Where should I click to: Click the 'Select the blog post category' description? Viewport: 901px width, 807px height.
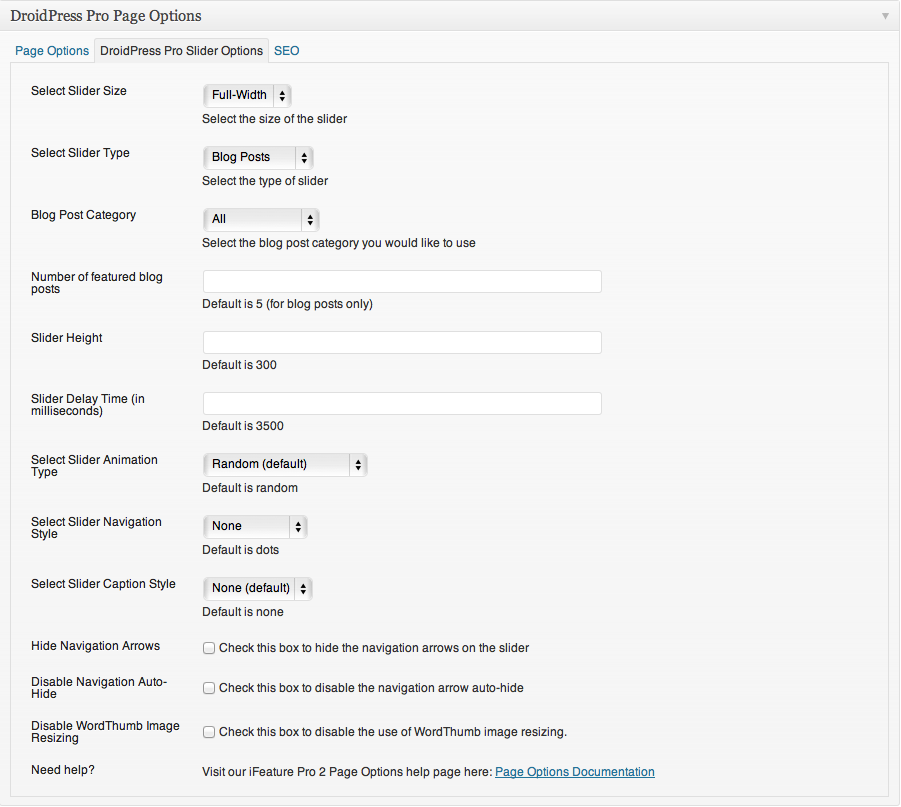point(339,243)
